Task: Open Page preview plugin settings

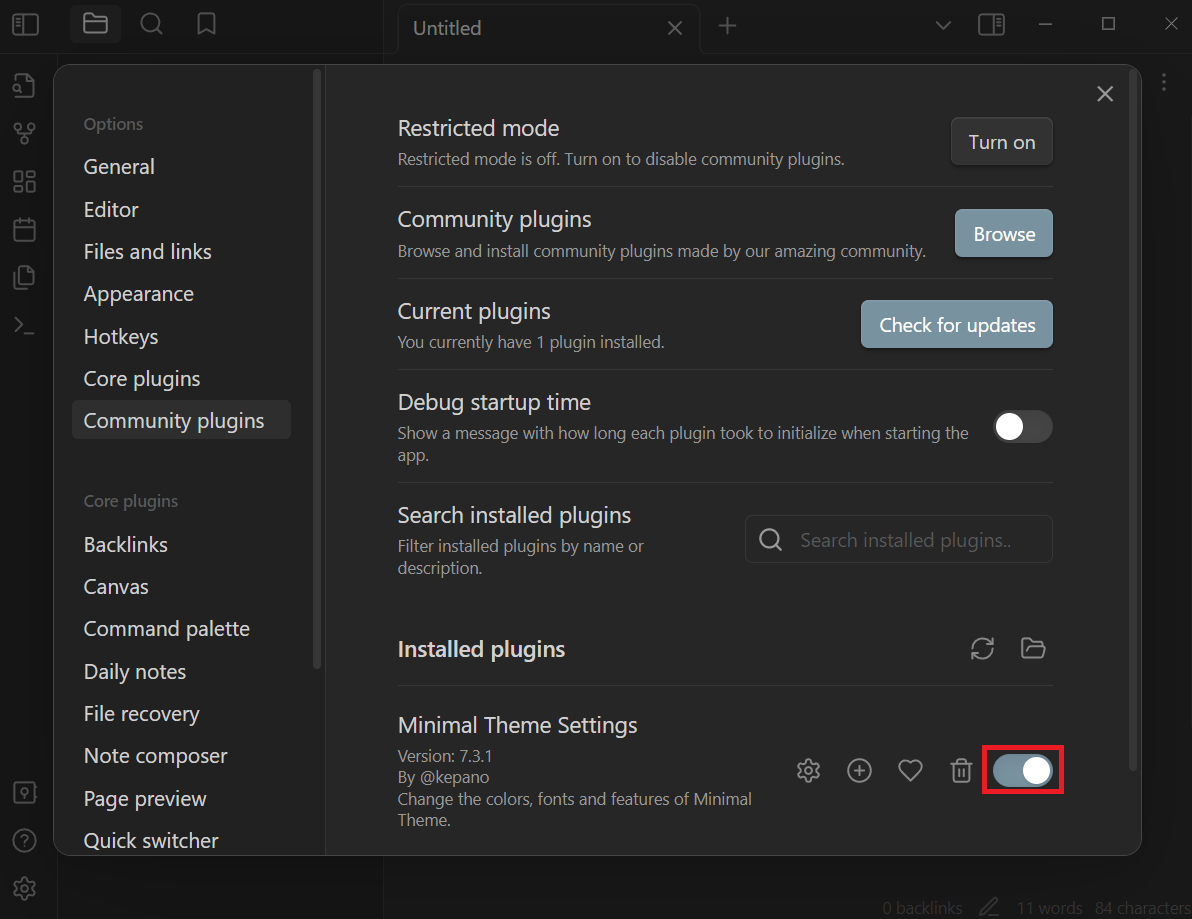Action: [181, 798]
